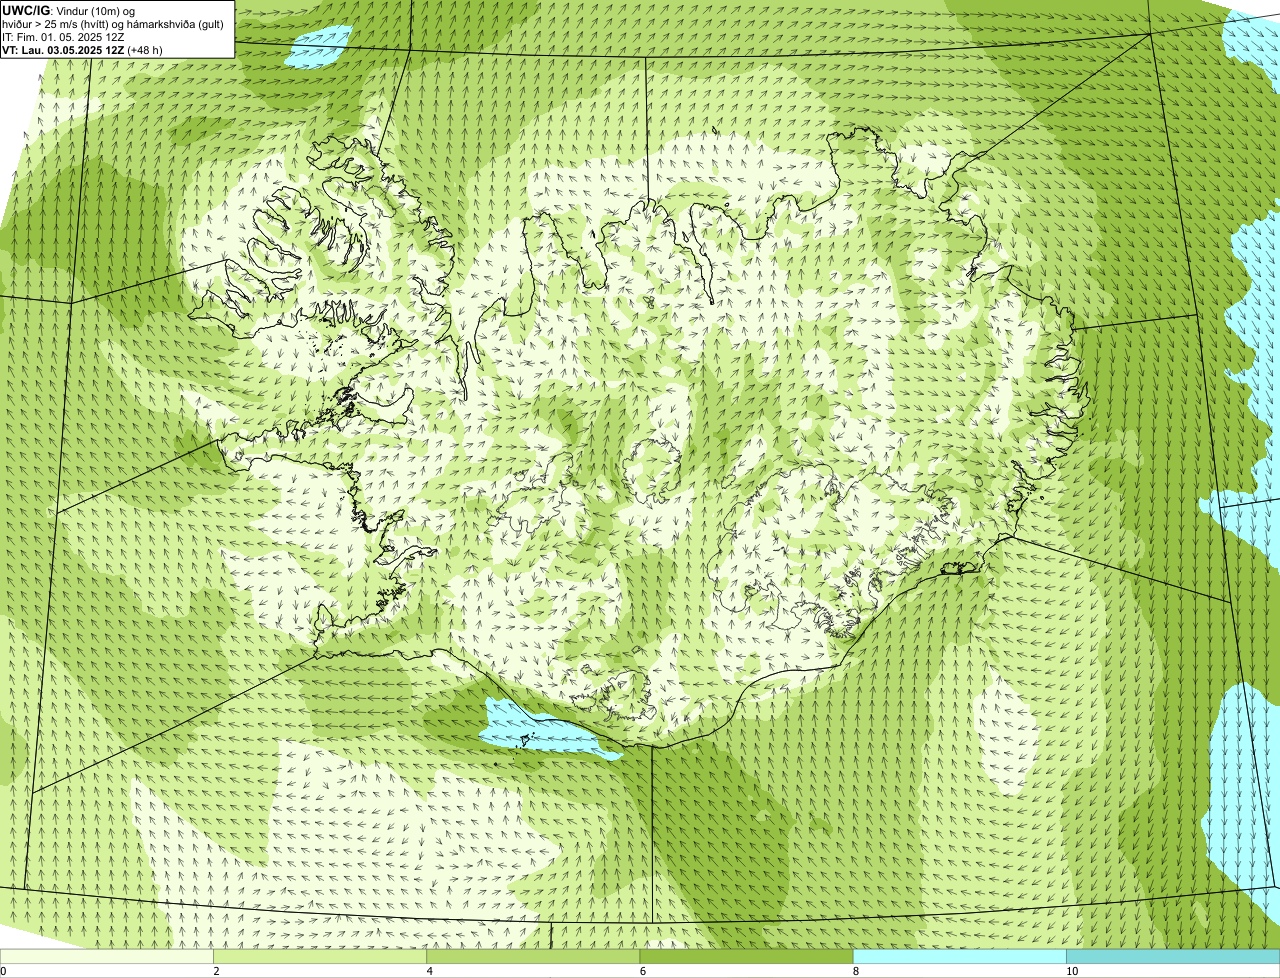The image size is (1280, 978).
Task: Click the text 'hviður > 25 m/s (hvítt) og hámarkshviða (gult)'
Action: [115, 24]
